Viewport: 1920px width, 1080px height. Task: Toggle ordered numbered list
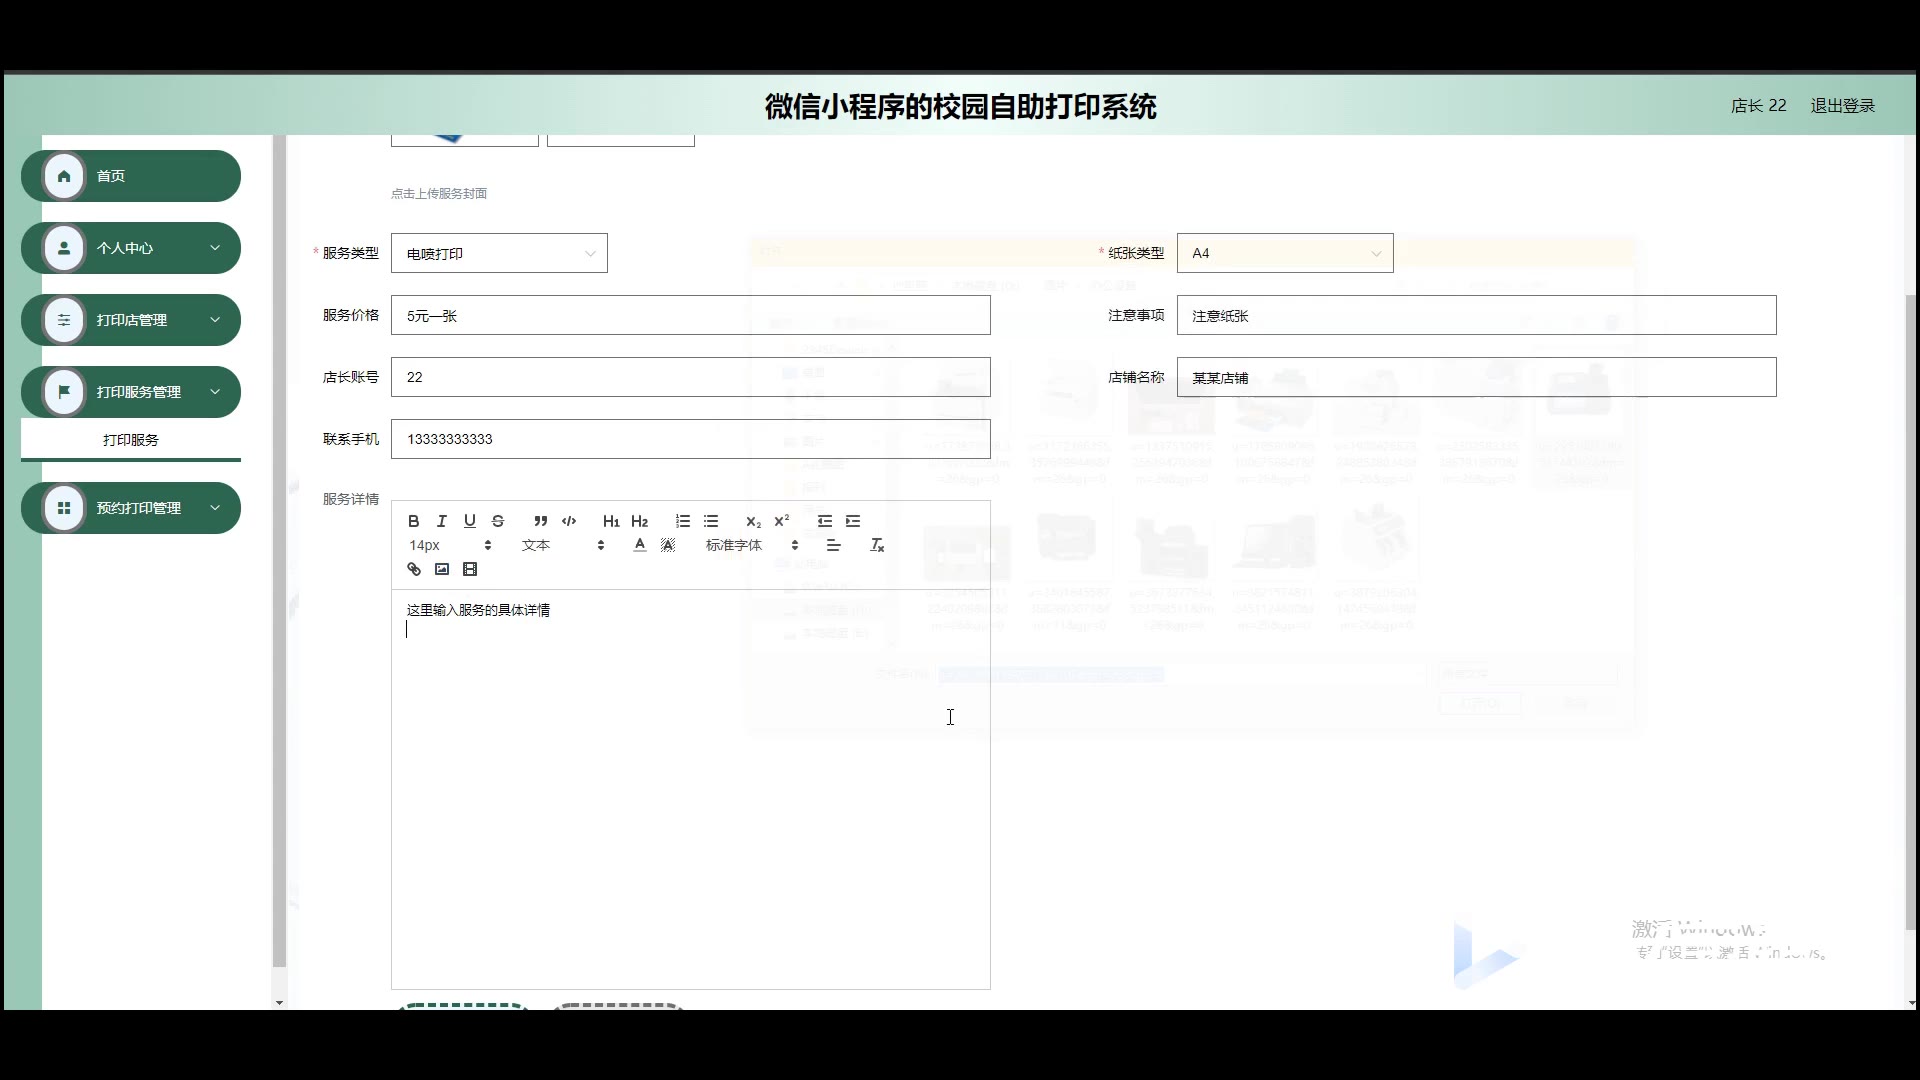click(683, 521)
